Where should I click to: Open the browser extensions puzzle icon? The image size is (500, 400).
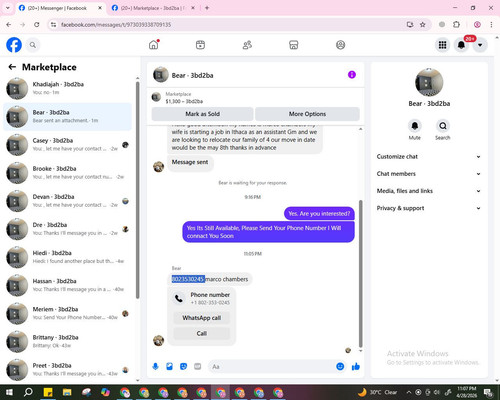click(456, 24)
